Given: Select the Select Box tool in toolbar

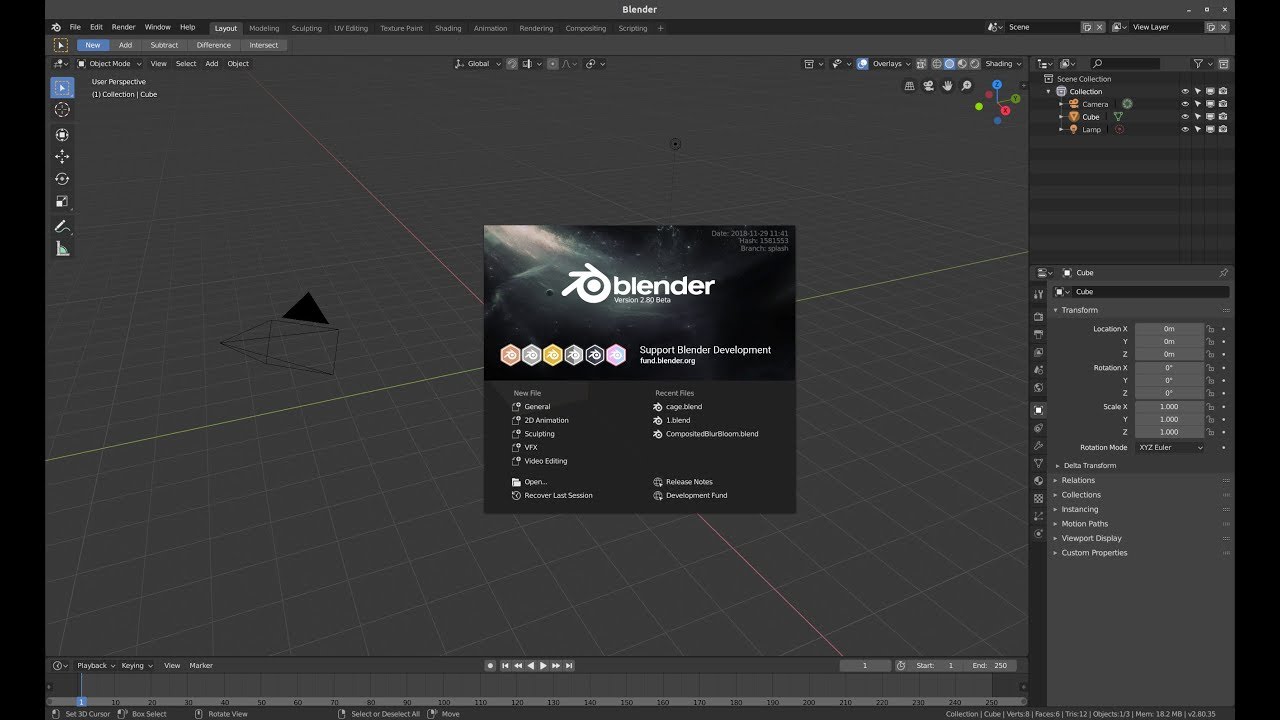Looking at the screenshot, I should tap(62, 88).
